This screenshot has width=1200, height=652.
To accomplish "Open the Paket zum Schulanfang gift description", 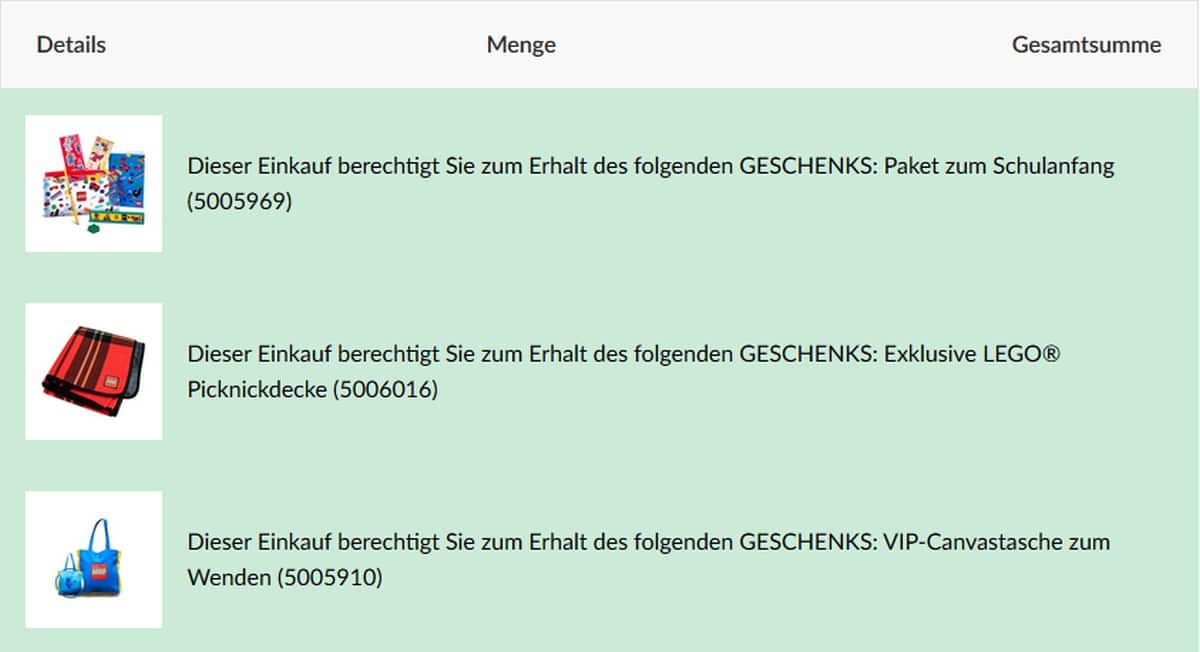I will [x=650, y=166].
